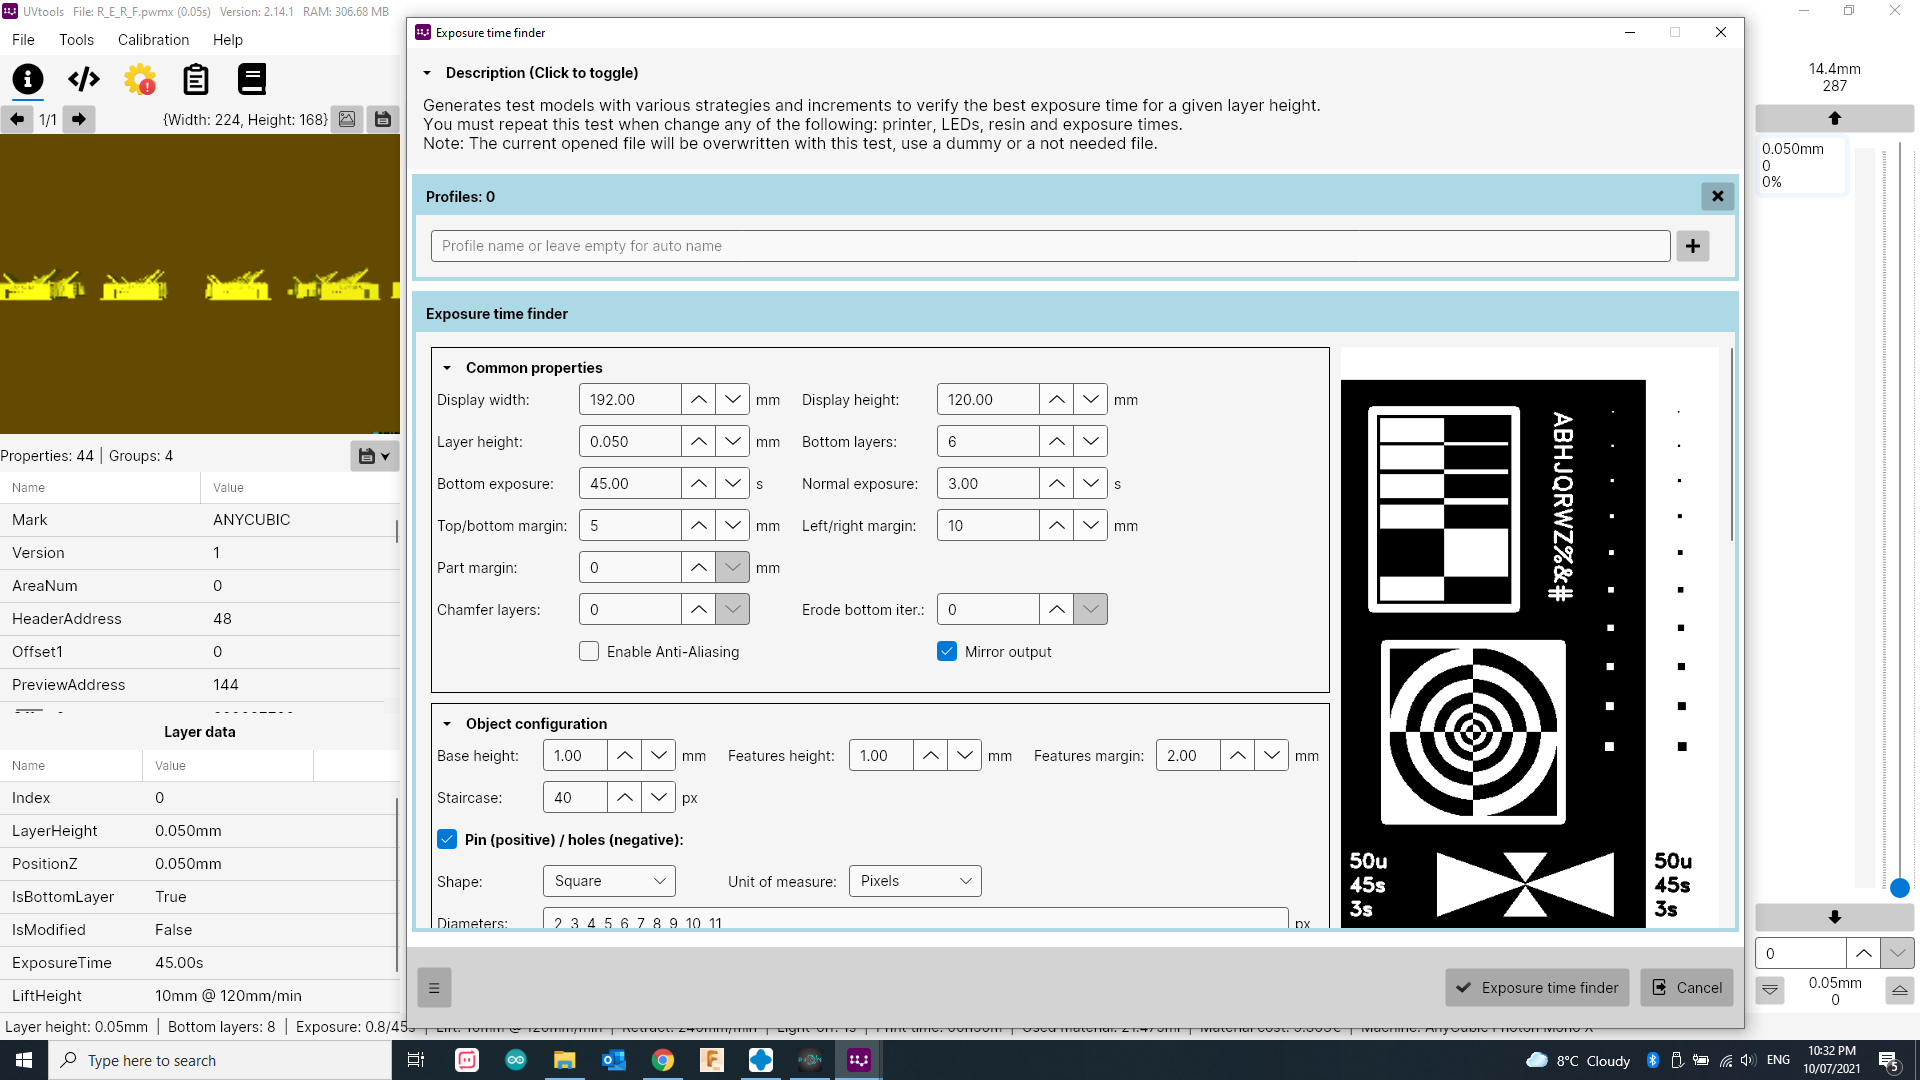Screen dimensions: 1920x1080
Task: Open the Shape dropdown showing Square
Action: click(608, 881)
